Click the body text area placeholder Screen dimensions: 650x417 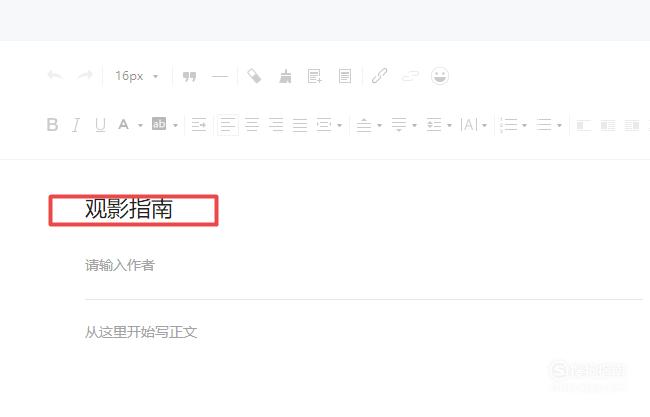coord(141,332)
